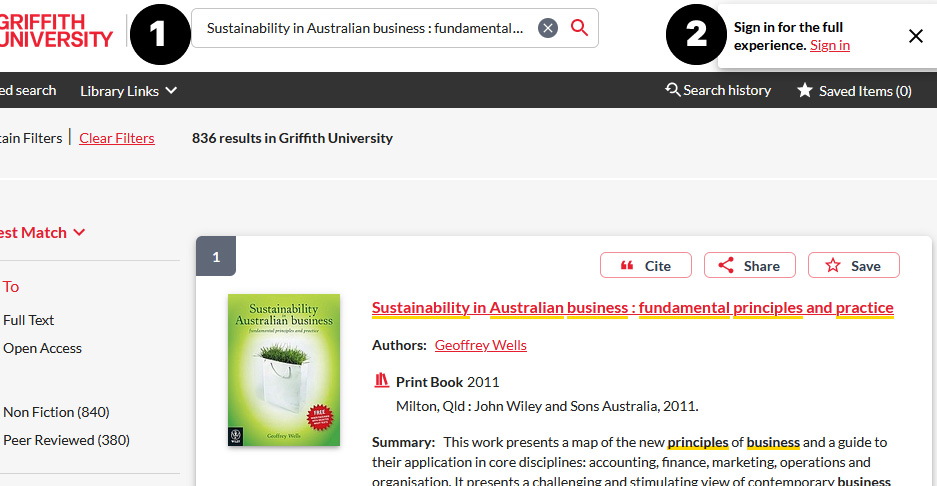Expand the Library Links menu

point(128,91)
